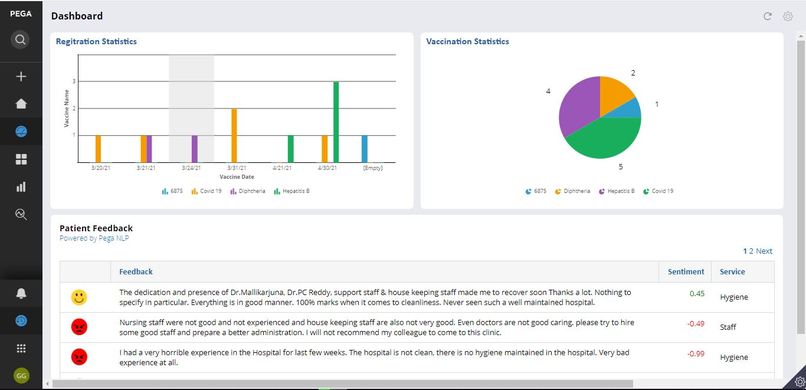
Task: Click the -0.99 sentiment value
Action: (x=695, y=354)
